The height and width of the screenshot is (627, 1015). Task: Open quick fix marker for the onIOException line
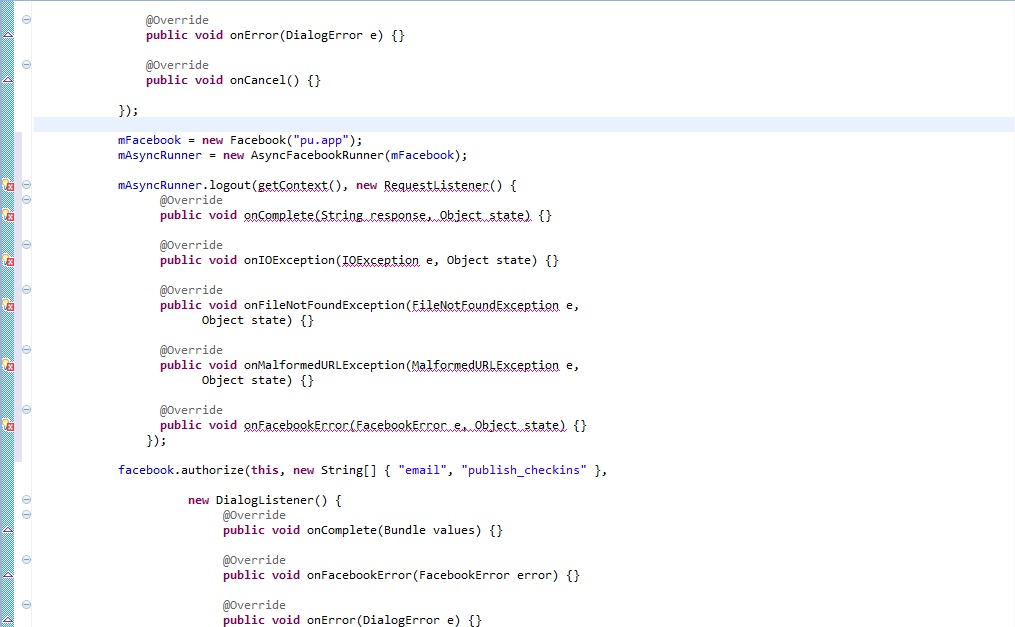click(7, 260)
